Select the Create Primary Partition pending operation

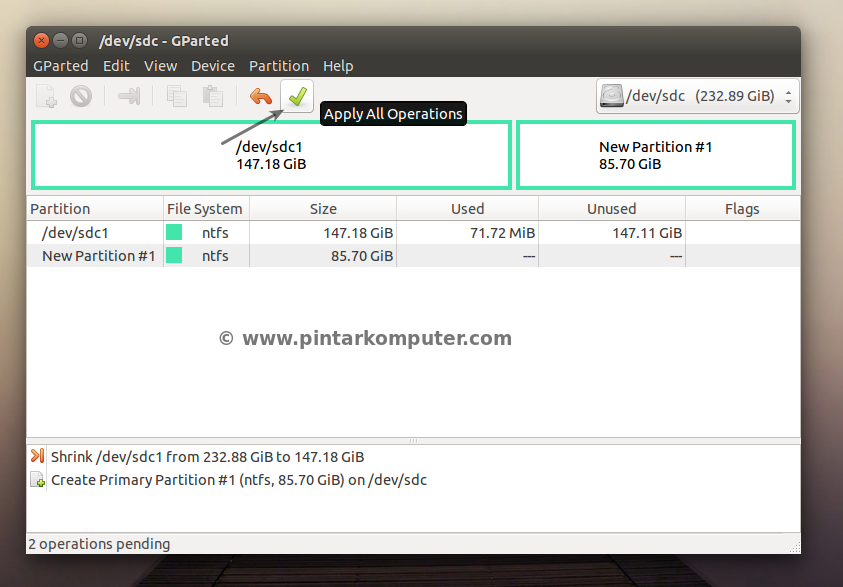coord(239,480)
